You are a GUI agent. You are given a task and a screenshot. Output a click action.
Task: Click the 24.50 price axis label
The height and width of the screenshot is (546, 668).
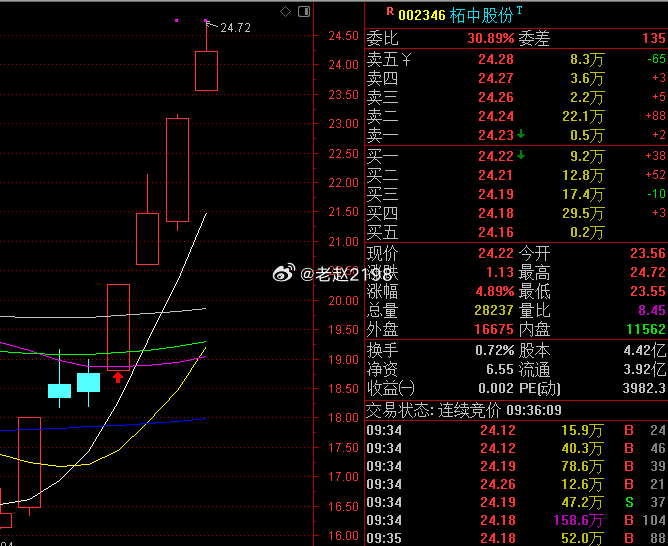(343, 36)
